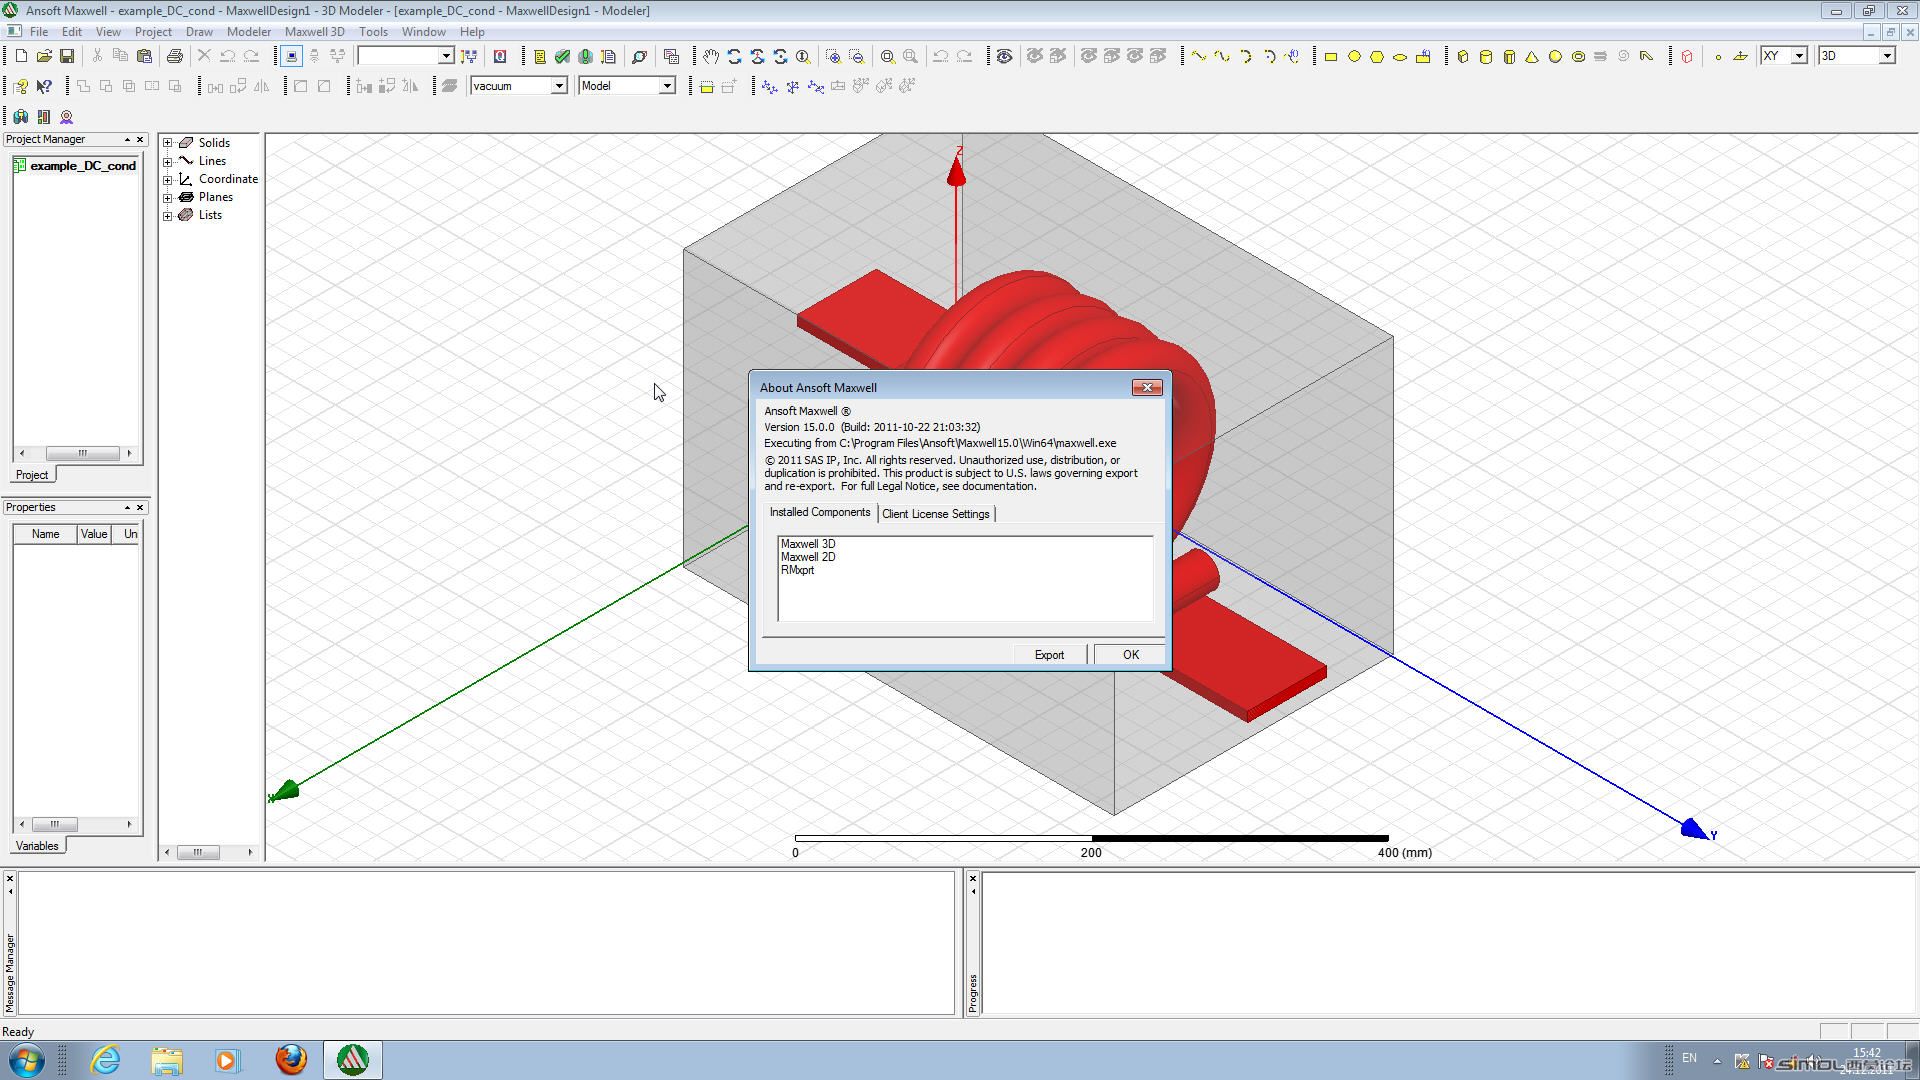Click the select mode object icon
Screen dimensions: 1920x1080
(x=291, y=56)
